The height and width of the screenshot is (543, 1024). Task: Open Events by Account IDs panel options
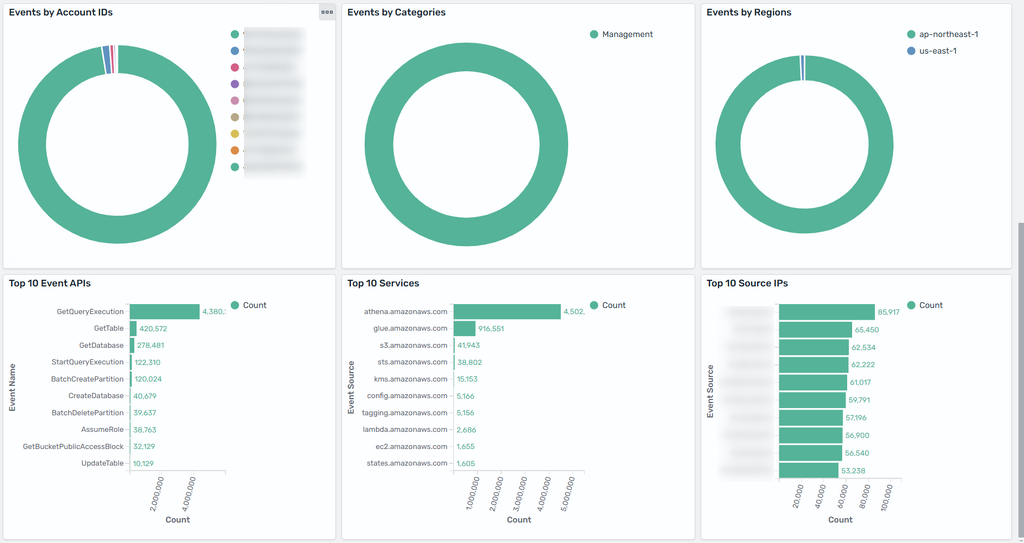tap(327, 12)
